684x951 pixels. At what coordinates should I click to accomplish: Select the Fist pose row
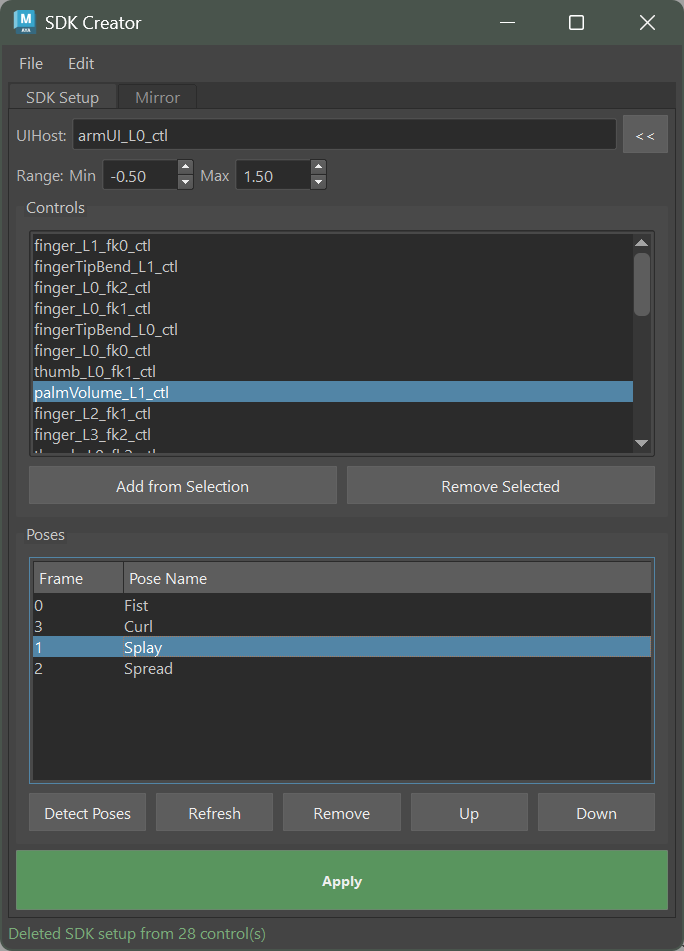coord(136,605)
